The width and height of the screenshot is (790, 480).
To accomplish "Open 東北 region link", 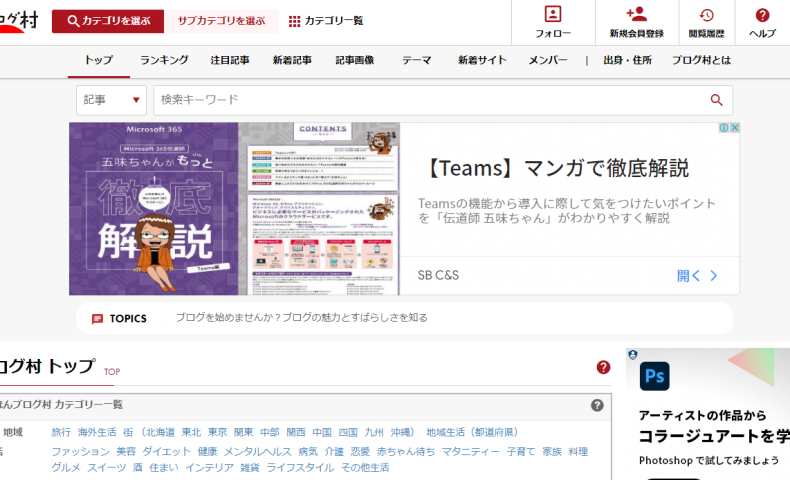I will [191, 432].
